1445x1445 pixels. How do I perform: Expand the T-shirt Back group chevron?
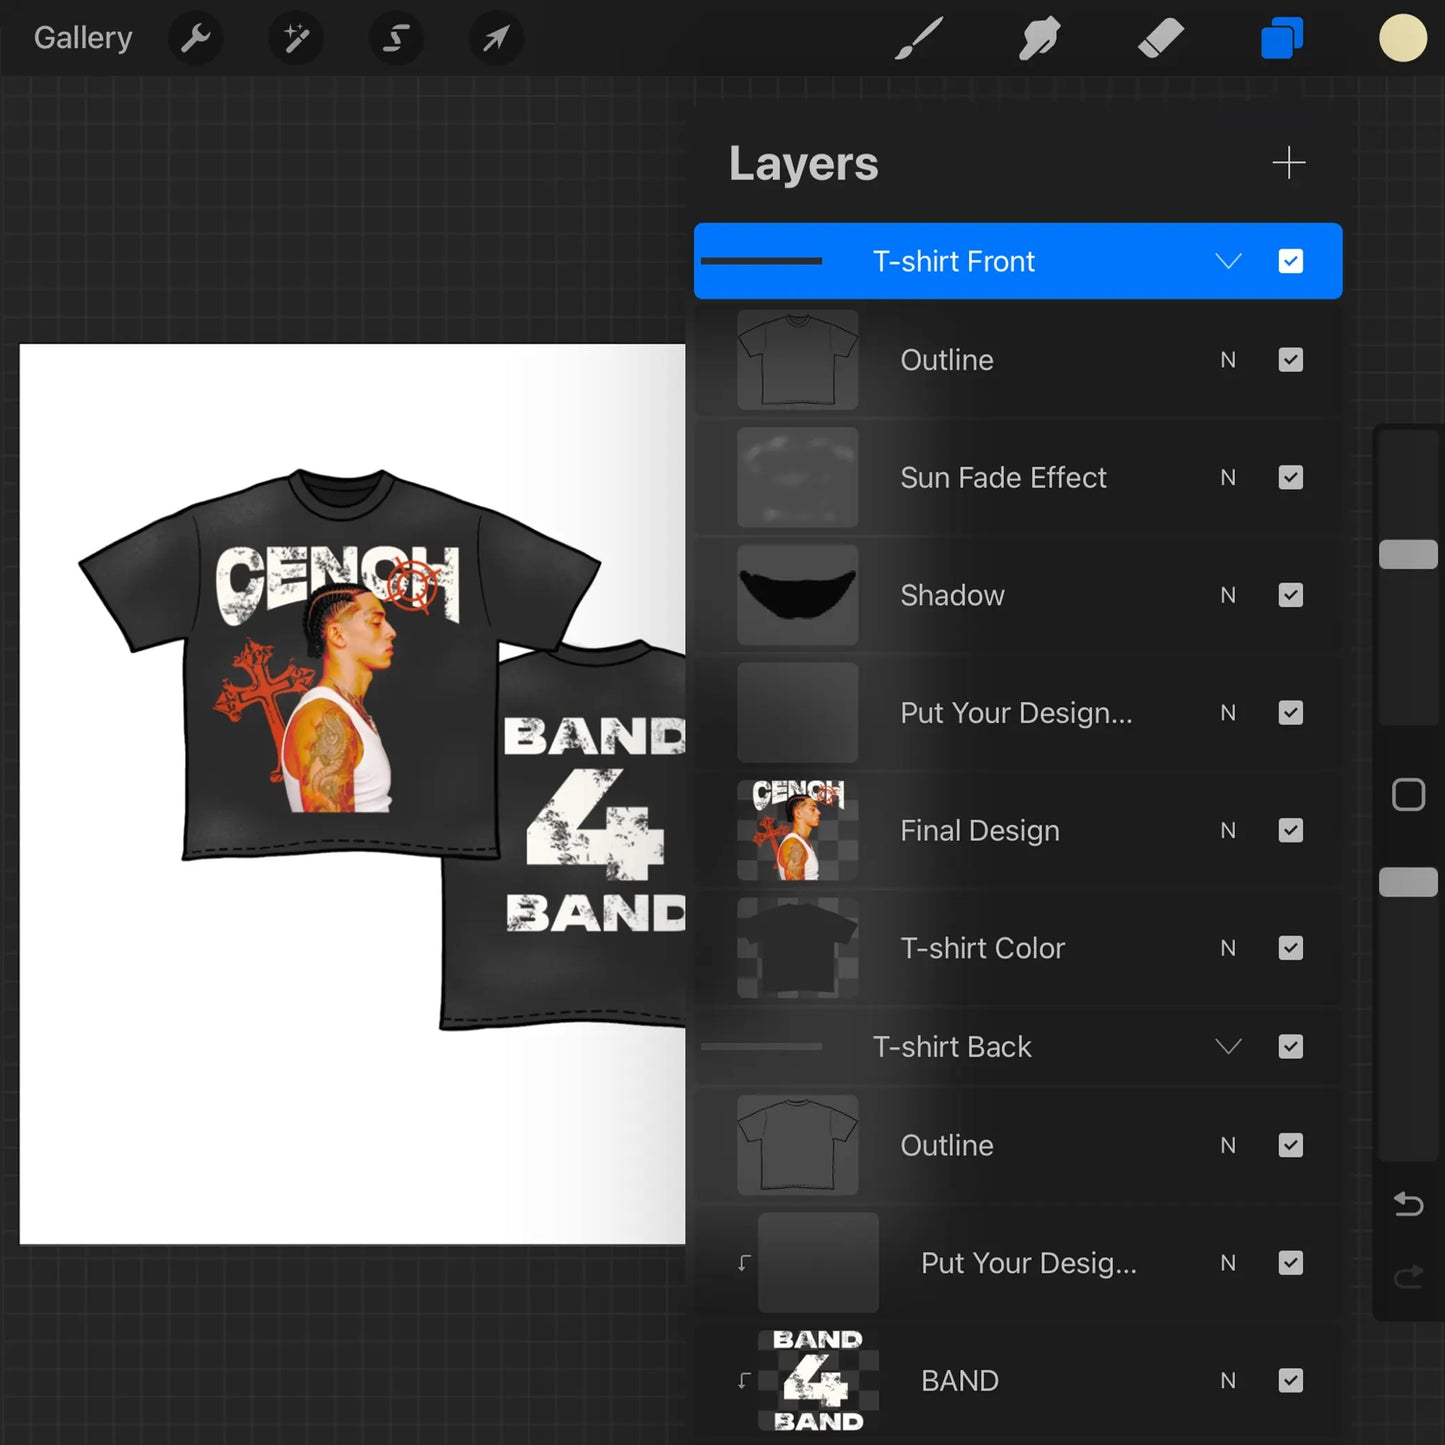click(x=1228, y=1046)
